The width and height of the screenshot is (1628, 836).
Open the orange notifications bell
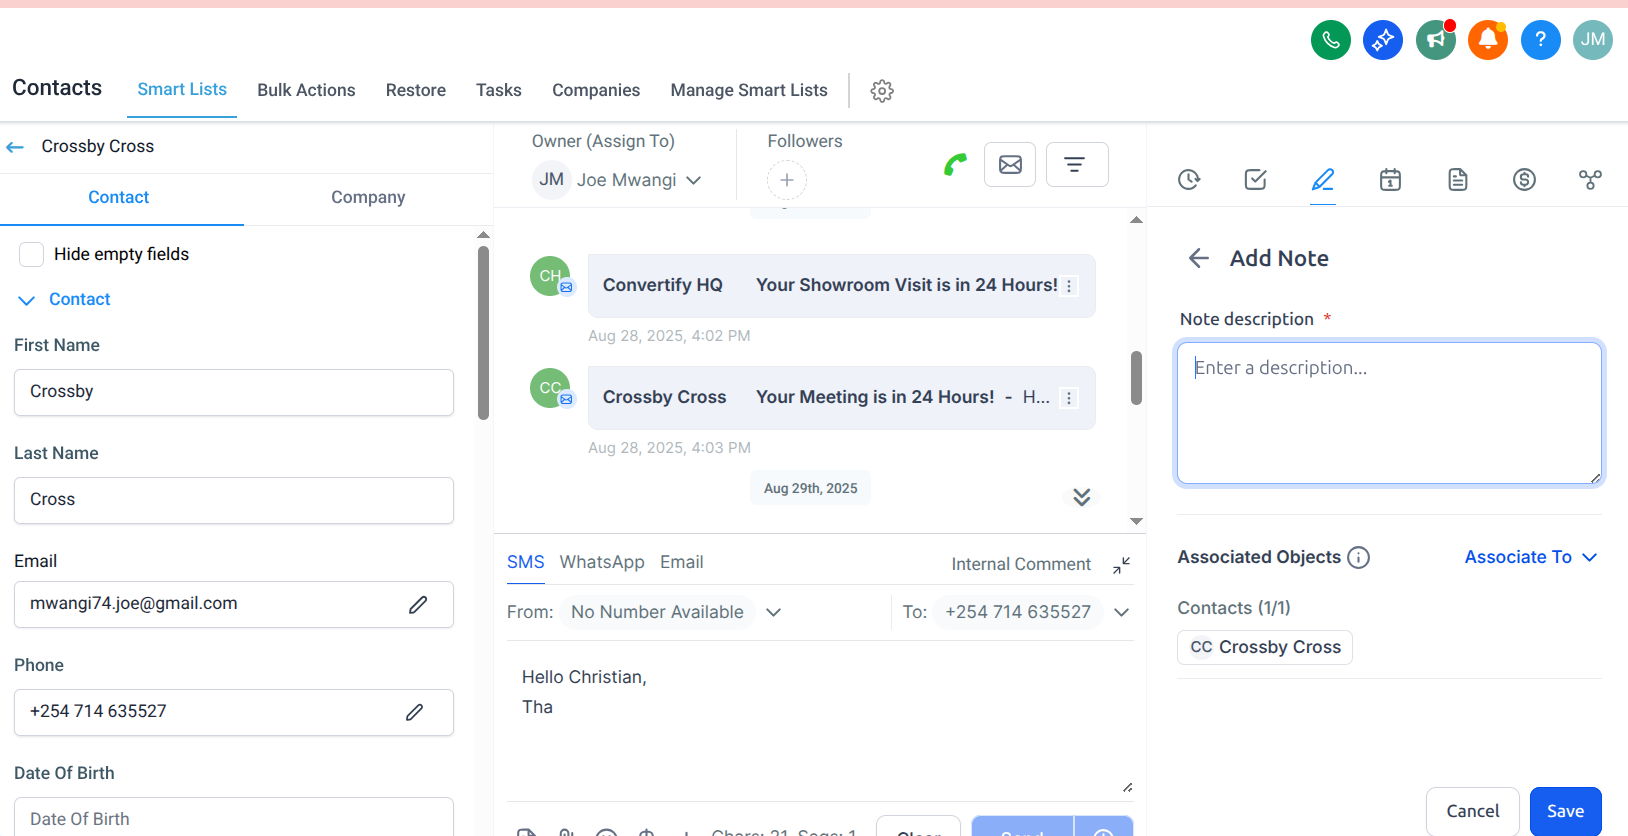tap(1488, 40)
